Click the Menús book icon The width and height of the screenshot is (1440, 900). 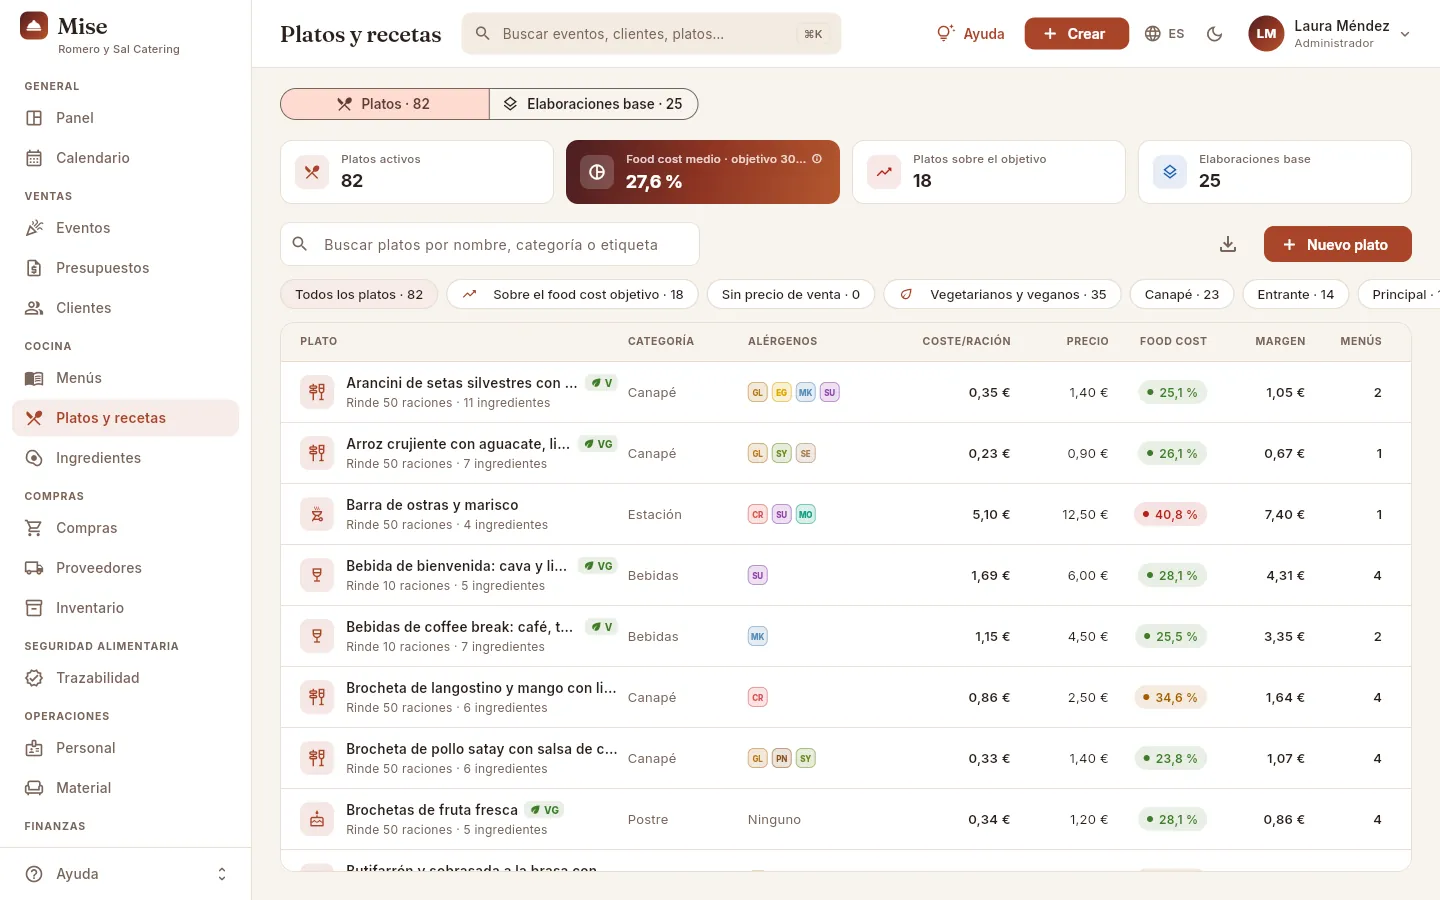pyautogui.click(x=34, y=378)
